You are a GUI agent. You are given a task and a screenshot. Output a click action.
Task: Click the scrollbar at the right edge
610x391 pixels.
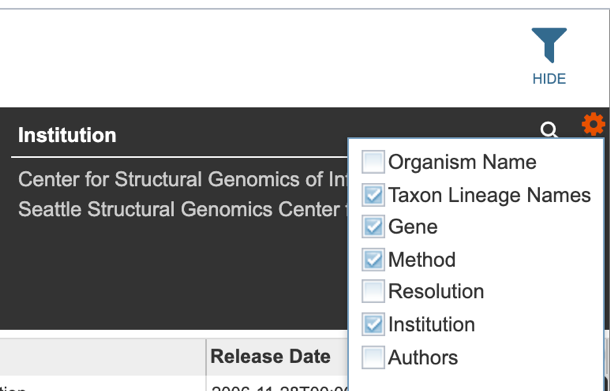(x=607, y=358)
